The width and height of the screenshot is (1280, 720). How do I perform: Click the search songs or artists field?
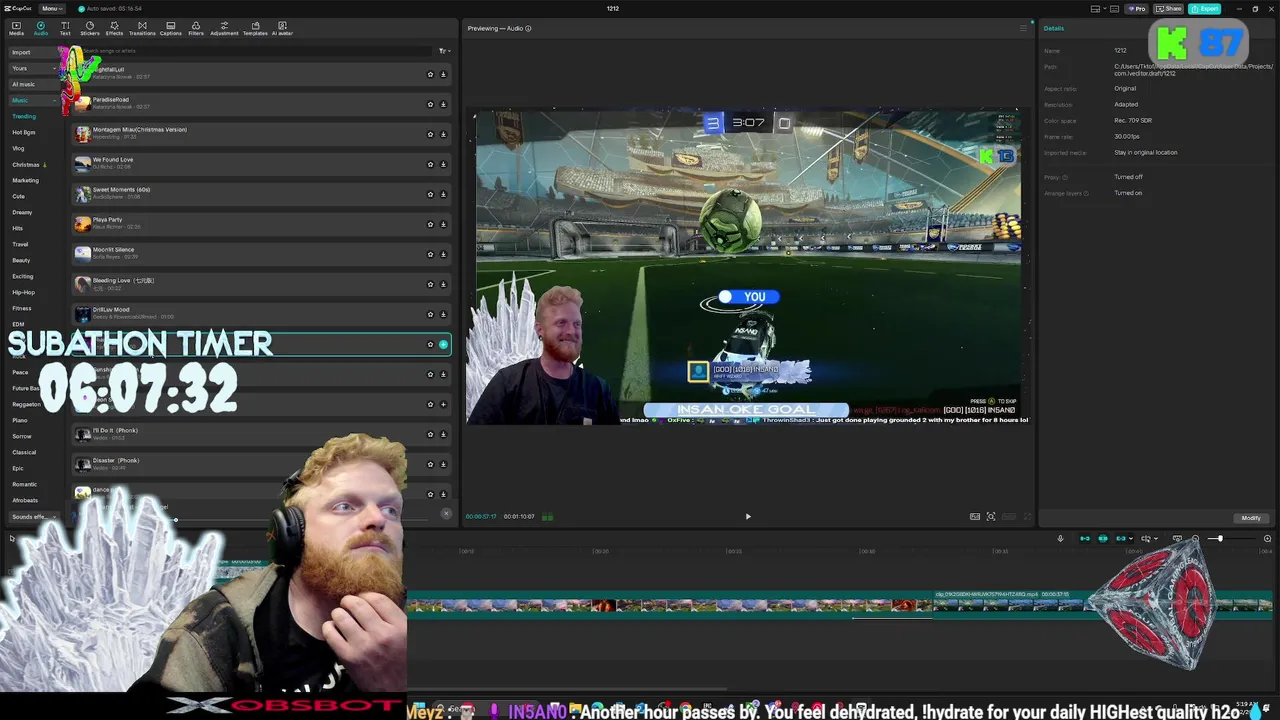point(255,51)
